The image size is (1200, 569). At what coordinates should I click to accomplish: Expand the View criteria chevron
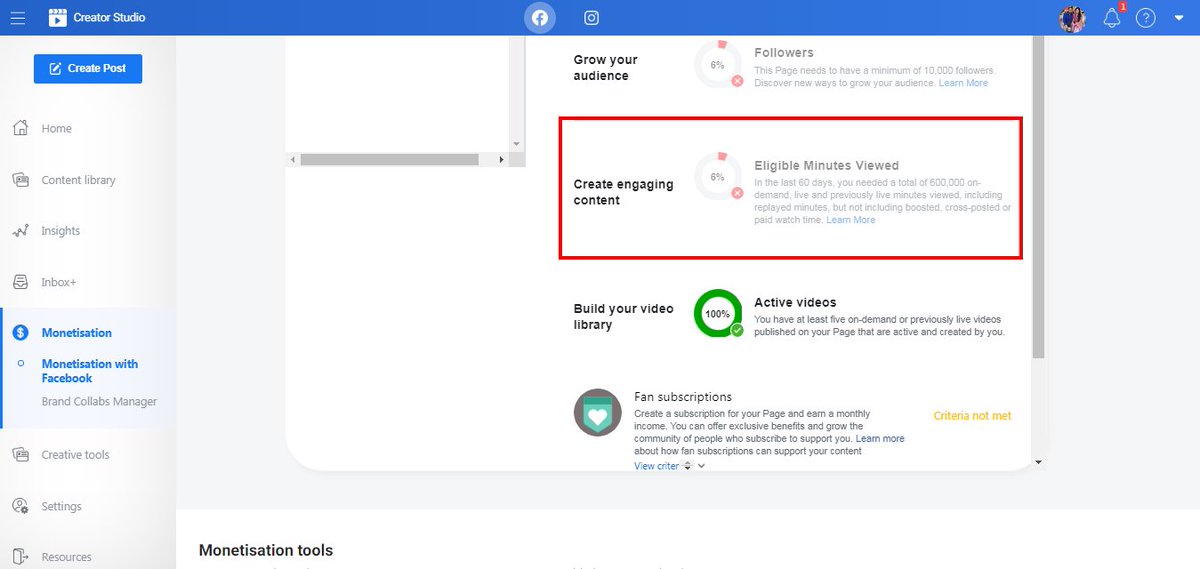click(701, 466)
